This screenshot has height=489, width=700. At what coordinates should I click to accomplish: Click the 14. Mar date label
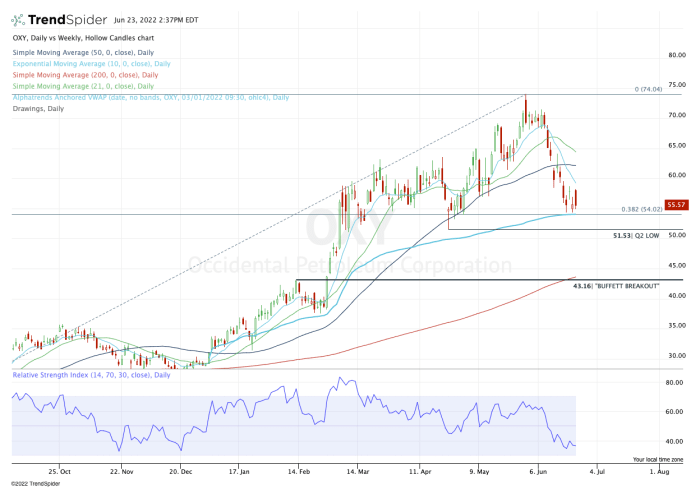(357, 472)
